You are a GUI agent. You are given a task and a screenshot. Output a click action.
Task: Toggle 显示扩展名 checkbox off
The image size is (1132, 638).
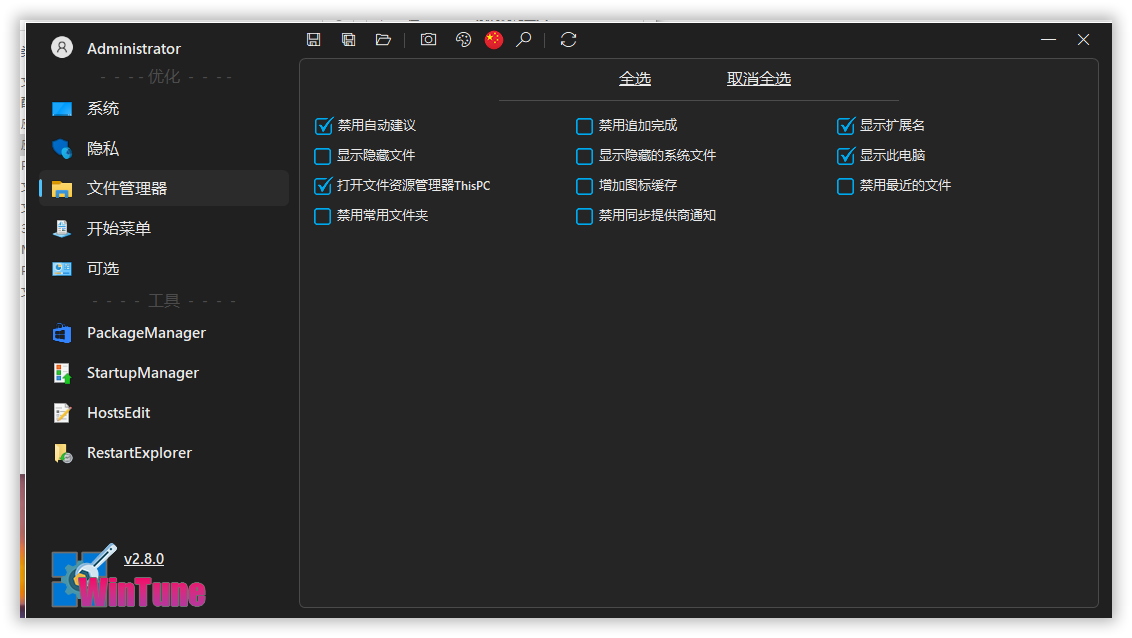point(846,126)
